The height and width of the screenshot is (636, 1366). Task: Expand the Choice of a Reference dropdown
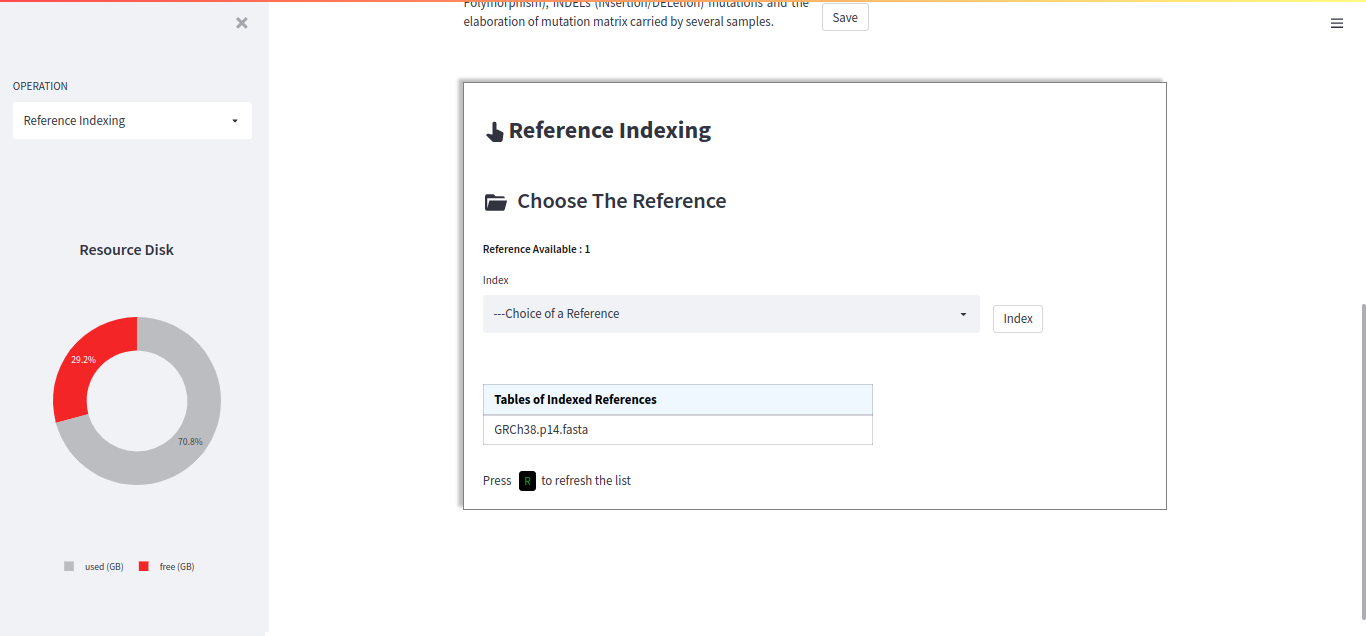click(x=731, y=314)
